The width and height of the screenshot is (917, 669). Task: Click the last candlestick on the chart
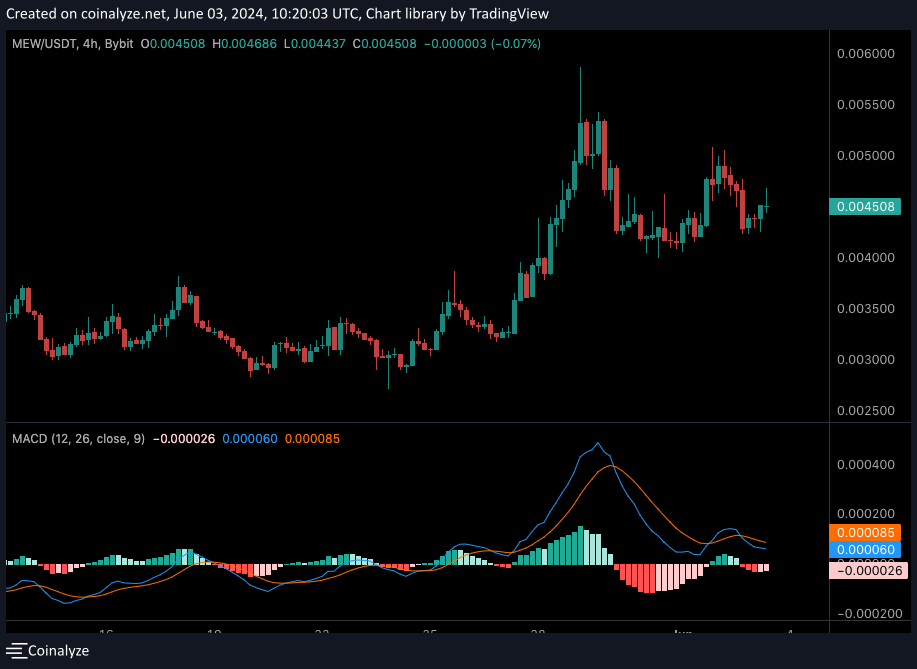(767, 204)
